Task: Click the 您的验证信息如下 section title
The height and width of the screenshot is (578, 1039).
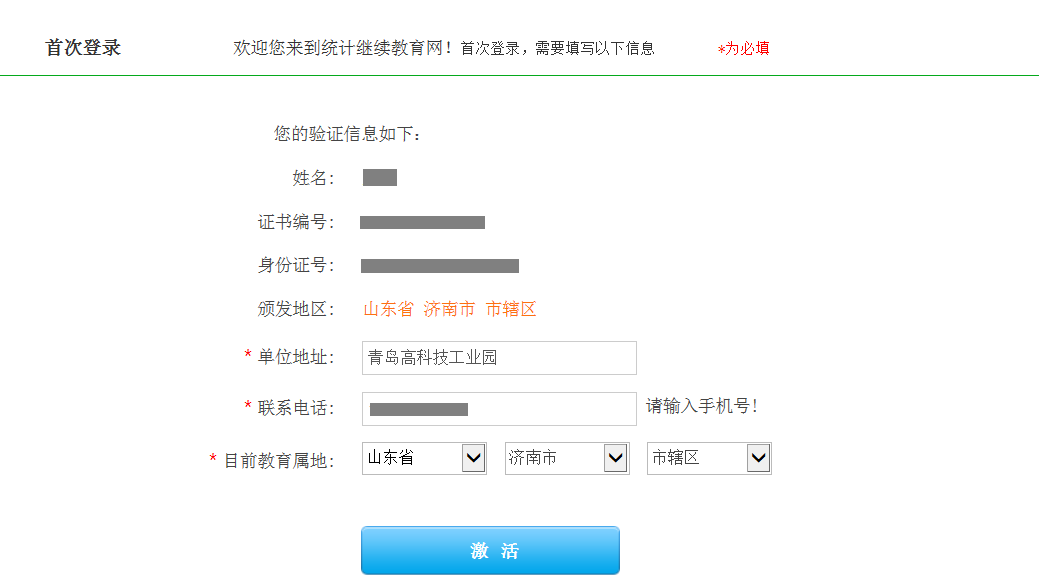Action: (347, 134)
